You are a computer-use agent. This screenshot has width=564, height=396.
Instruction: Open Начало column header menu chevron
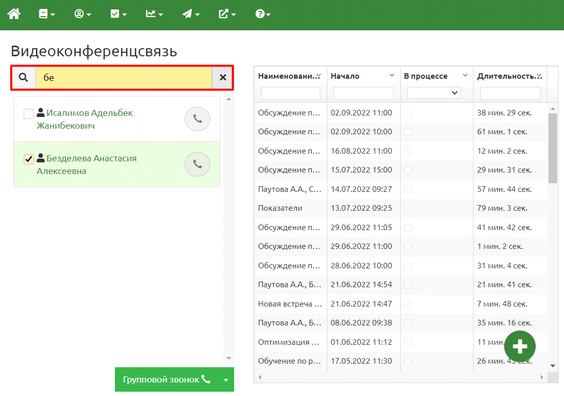pyautogui.click(x=392, y=76)
